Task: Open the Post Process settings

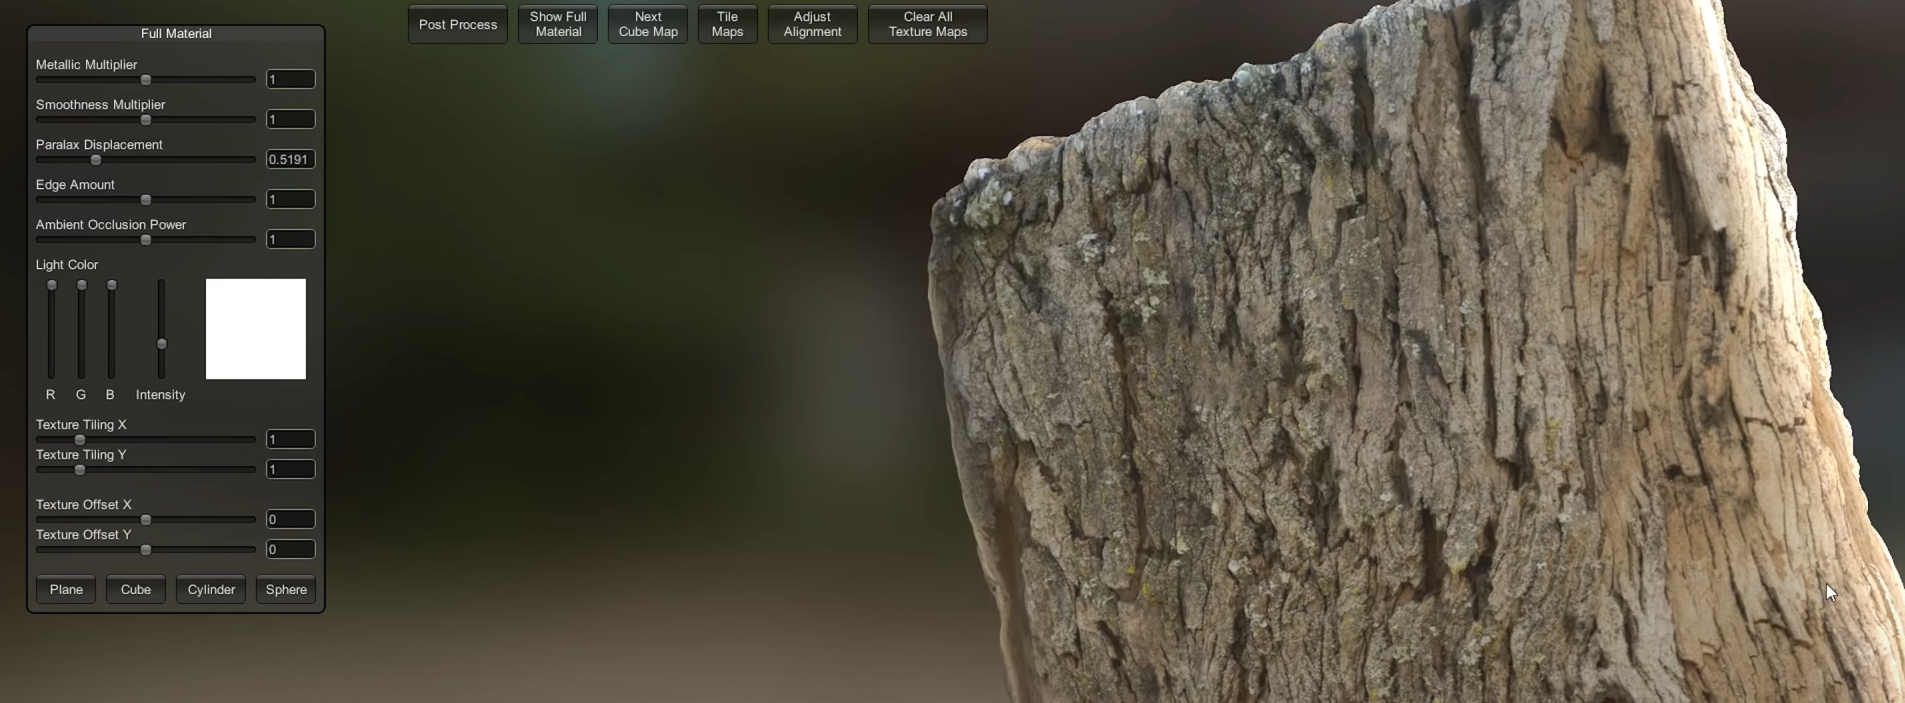Action: click(458, 24)
